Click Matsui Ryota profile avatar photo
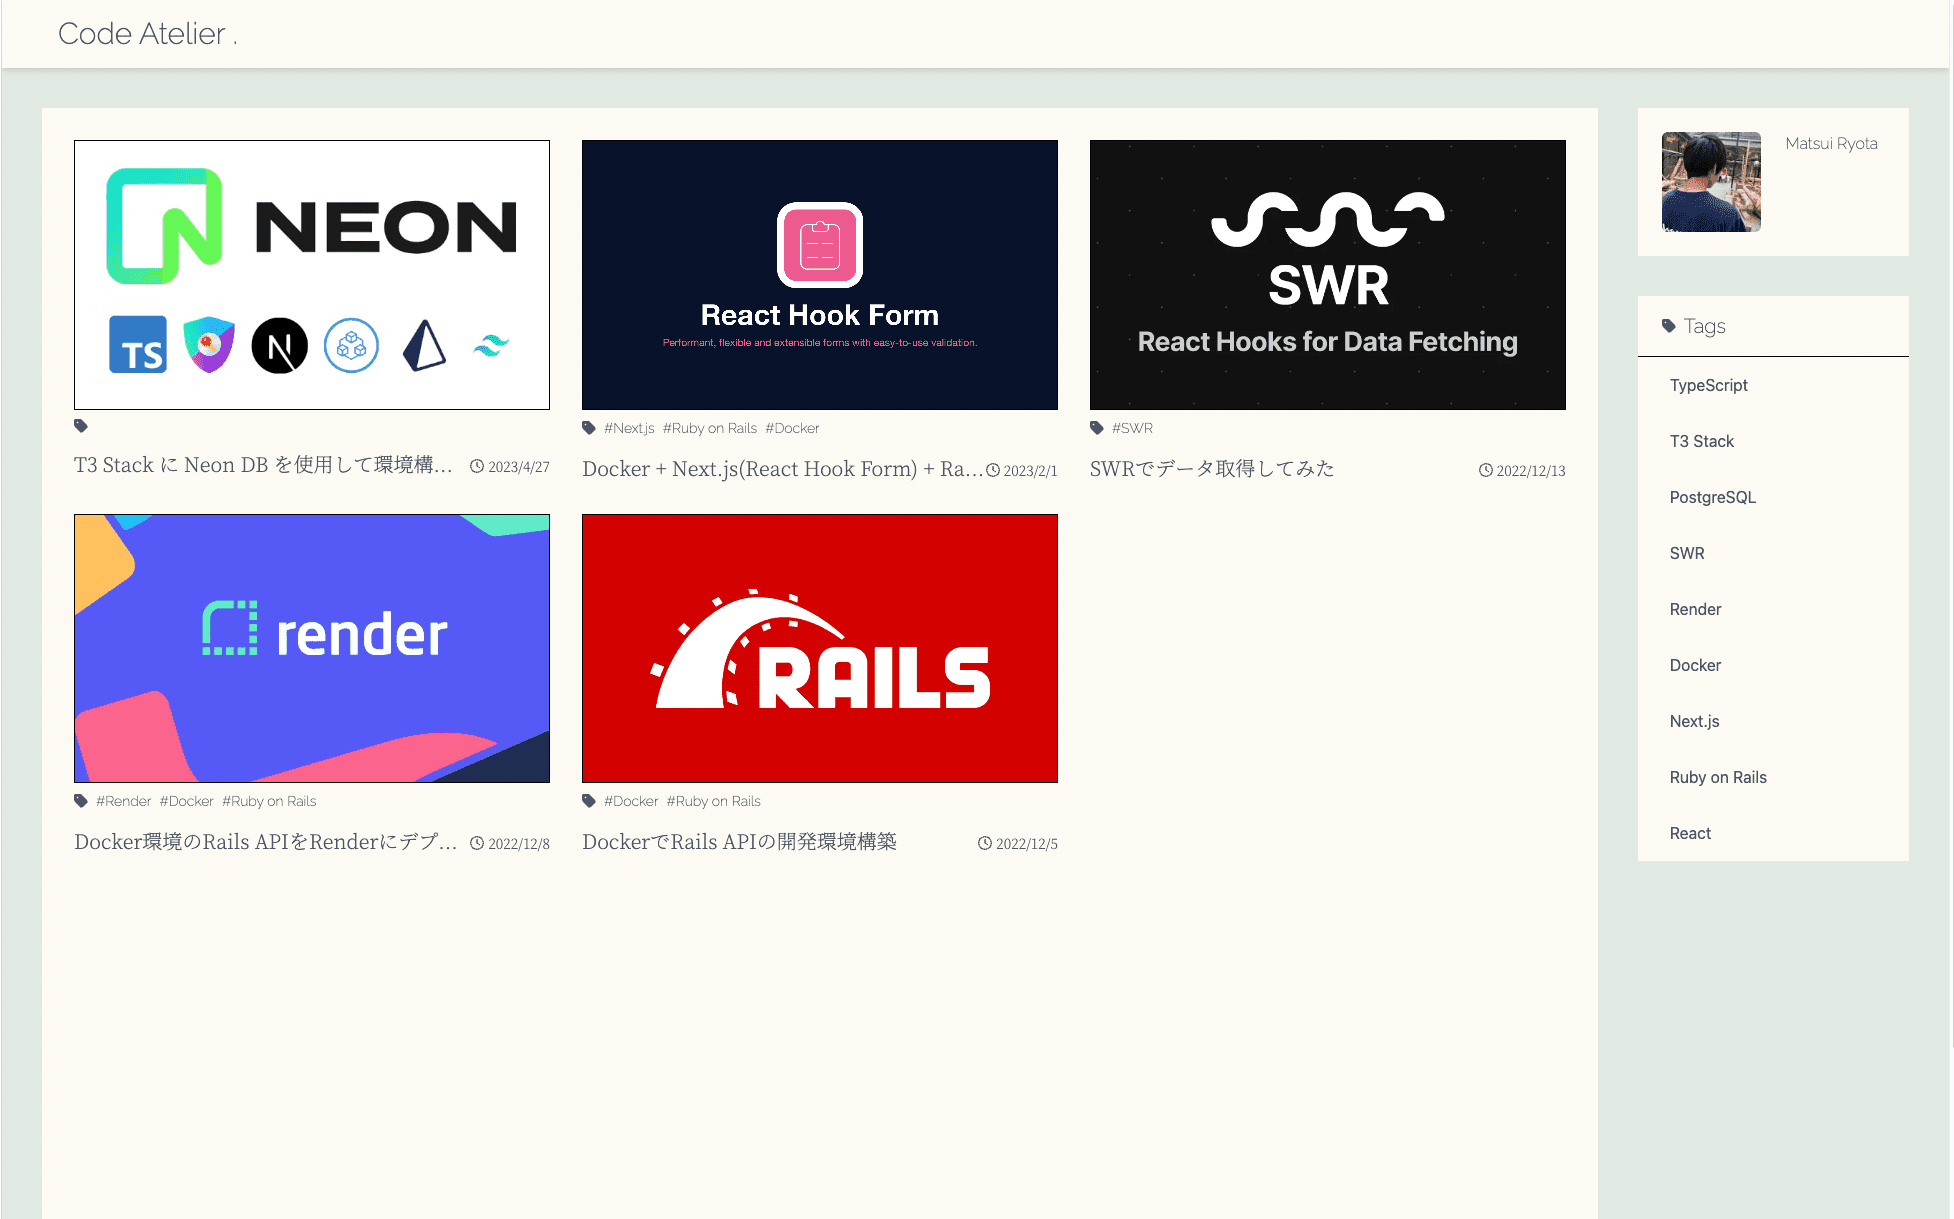The width and height of the screenshot is (1954, 1219). 1711,182
